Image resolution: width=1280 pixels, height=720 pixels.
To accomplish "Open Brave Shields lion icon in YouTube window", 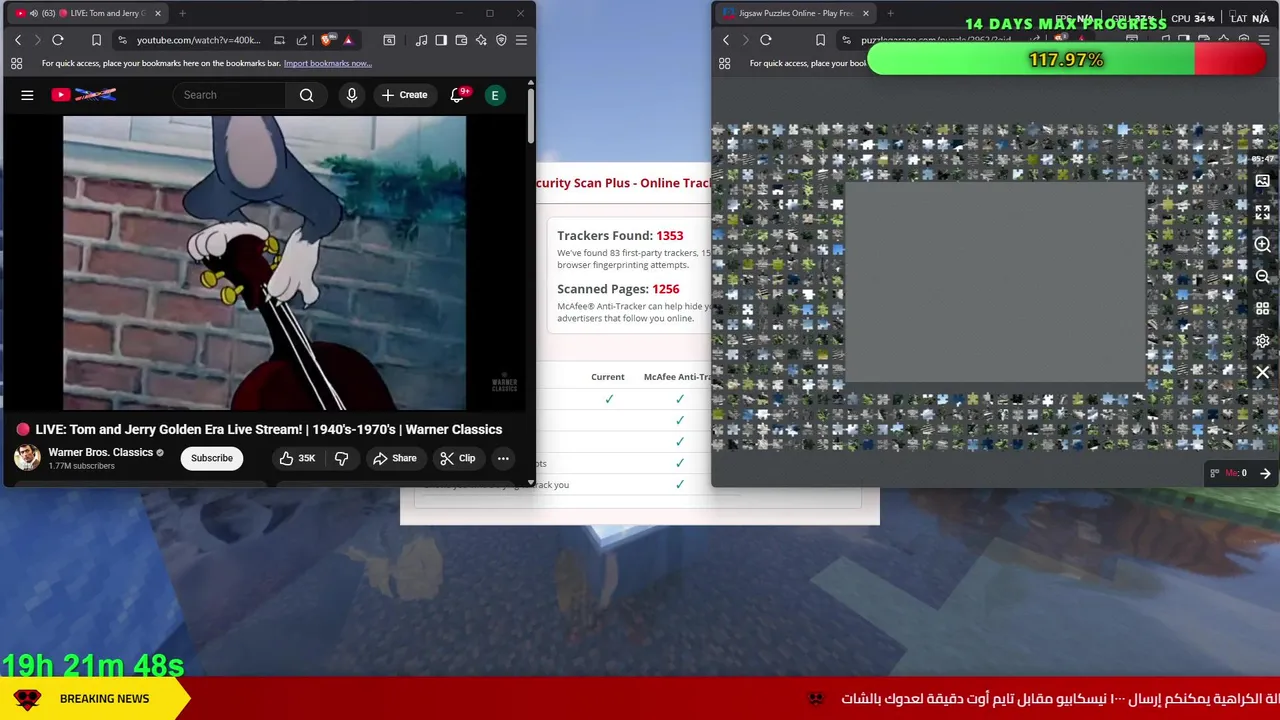I will tap(327, 40).
